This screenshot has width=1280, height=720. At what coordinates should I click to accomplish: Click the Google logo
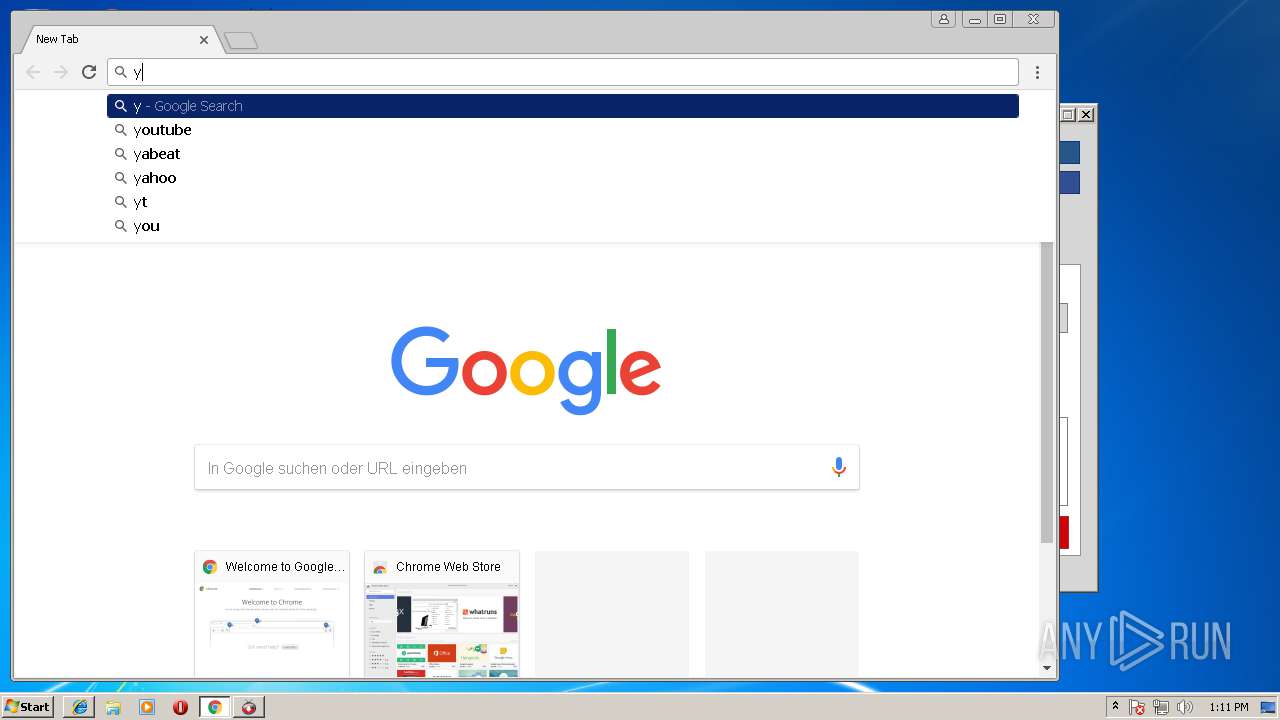pos(526,369)
